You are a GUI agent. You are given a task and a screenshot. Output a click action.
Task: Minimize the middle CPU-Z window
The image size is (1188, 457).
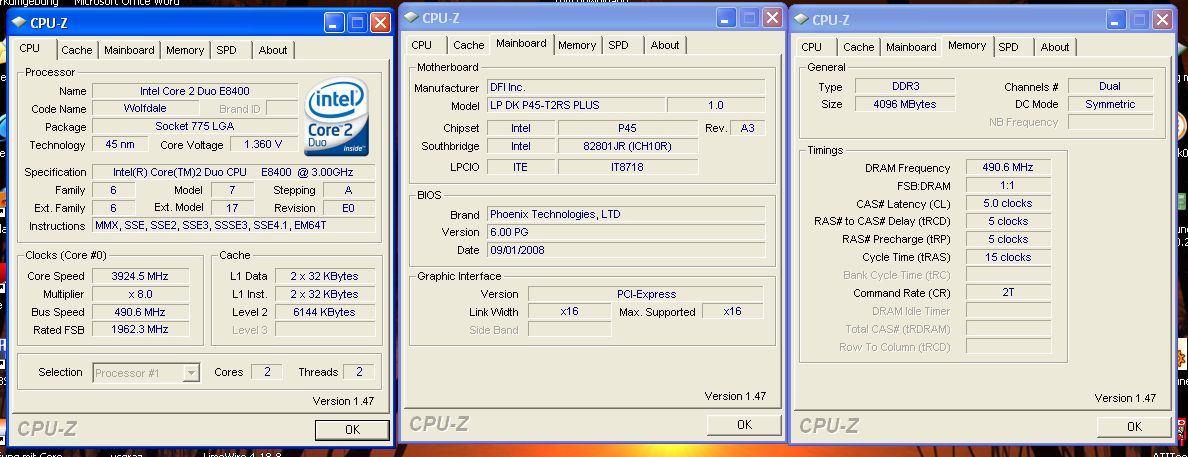pyautogui.click(x=726, y=17)
